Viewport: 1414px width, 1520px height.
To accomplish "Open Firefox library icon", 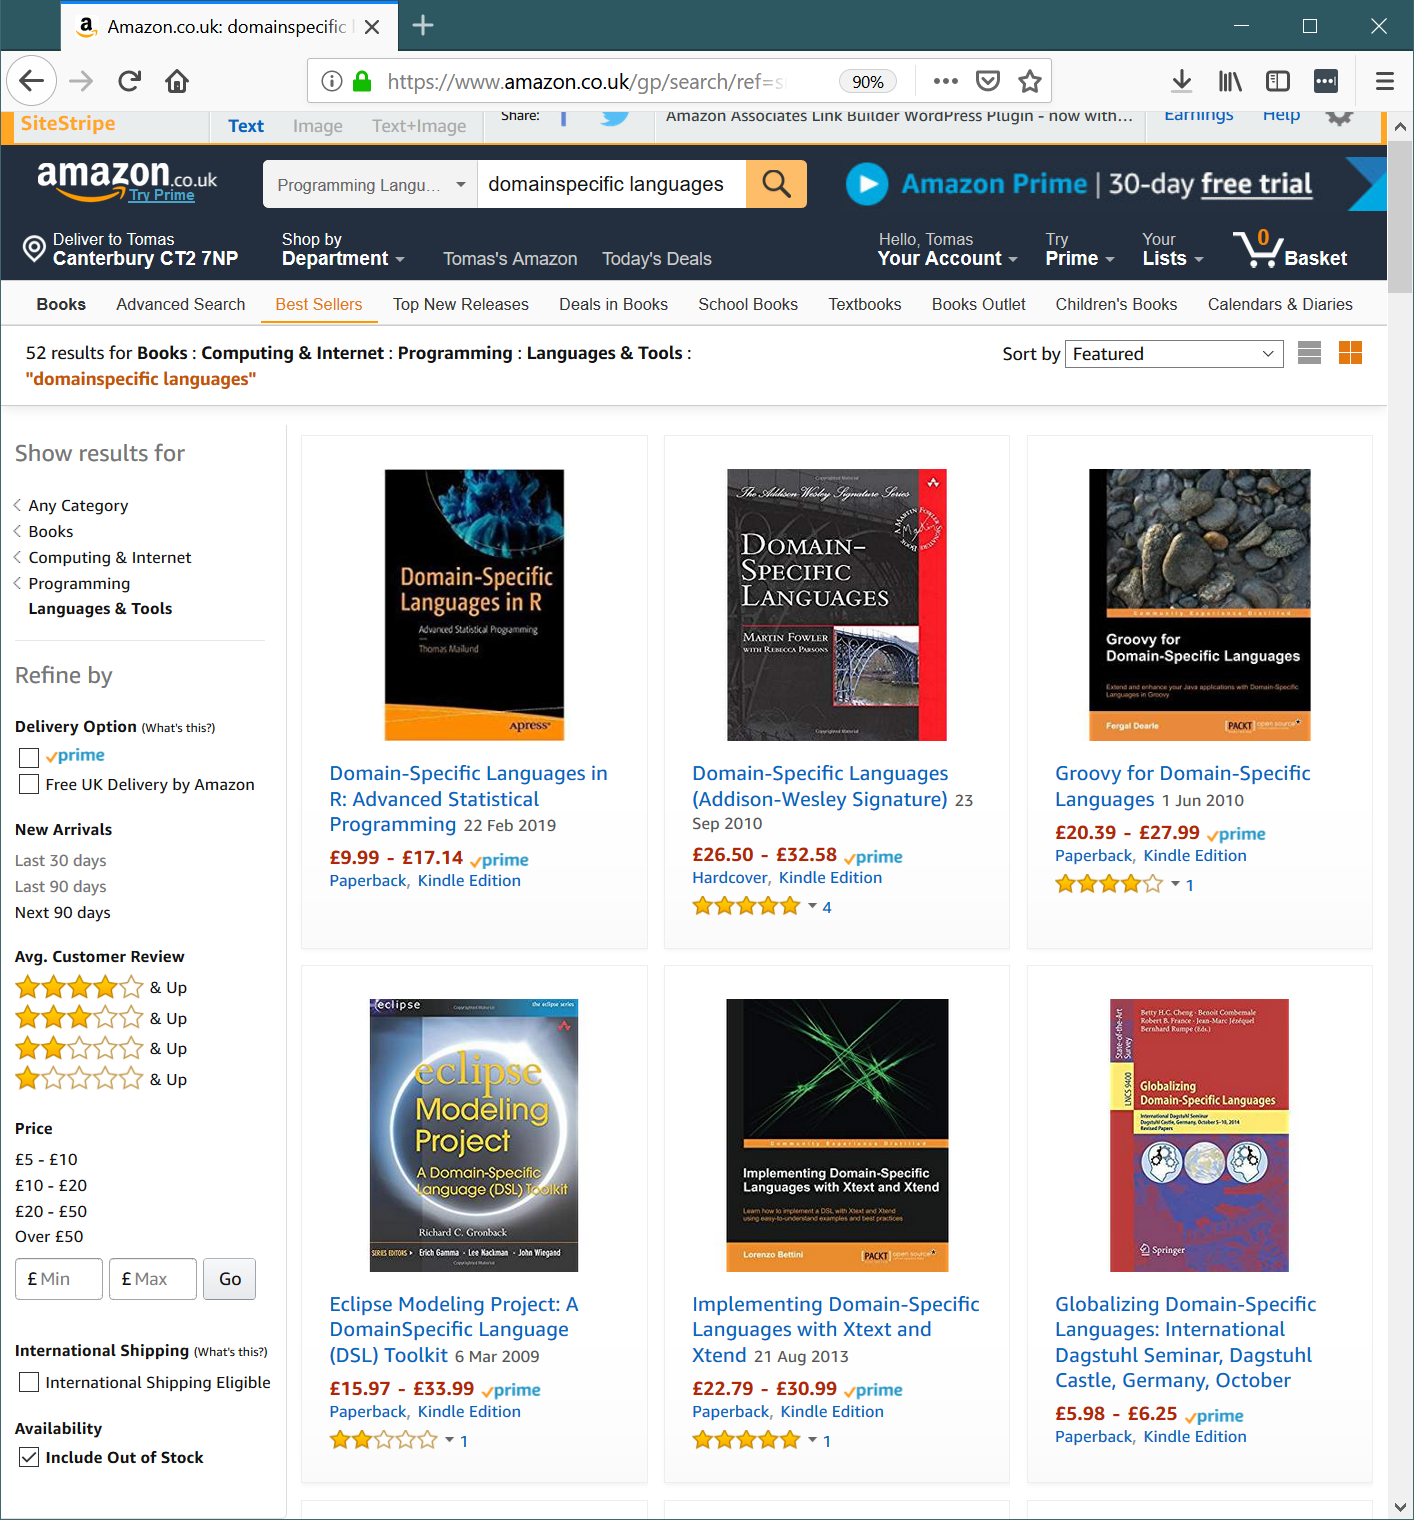I will tap(1230, 81).
